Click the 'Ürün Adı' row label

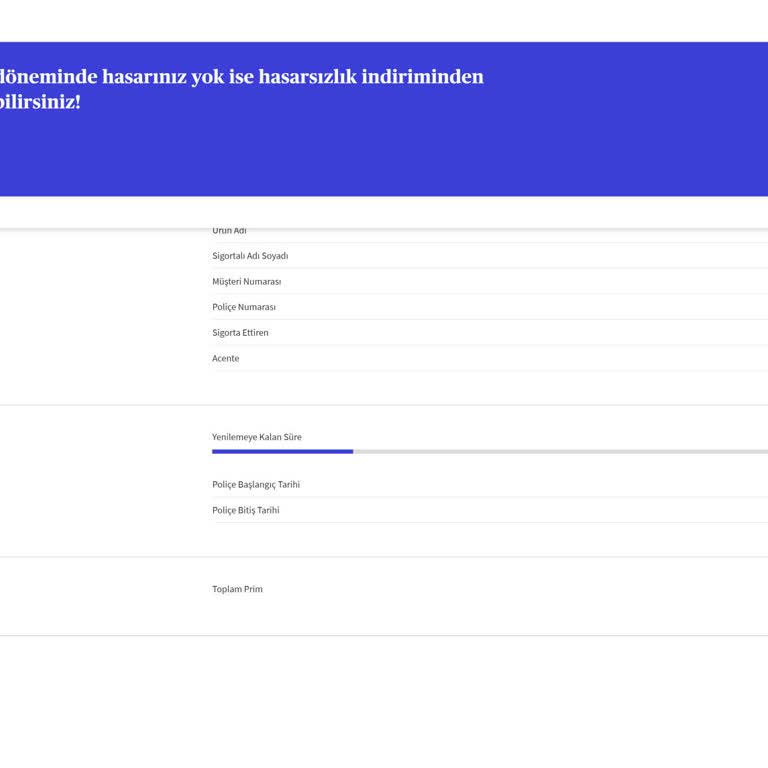pyautogui.click(x=229, y=231)
